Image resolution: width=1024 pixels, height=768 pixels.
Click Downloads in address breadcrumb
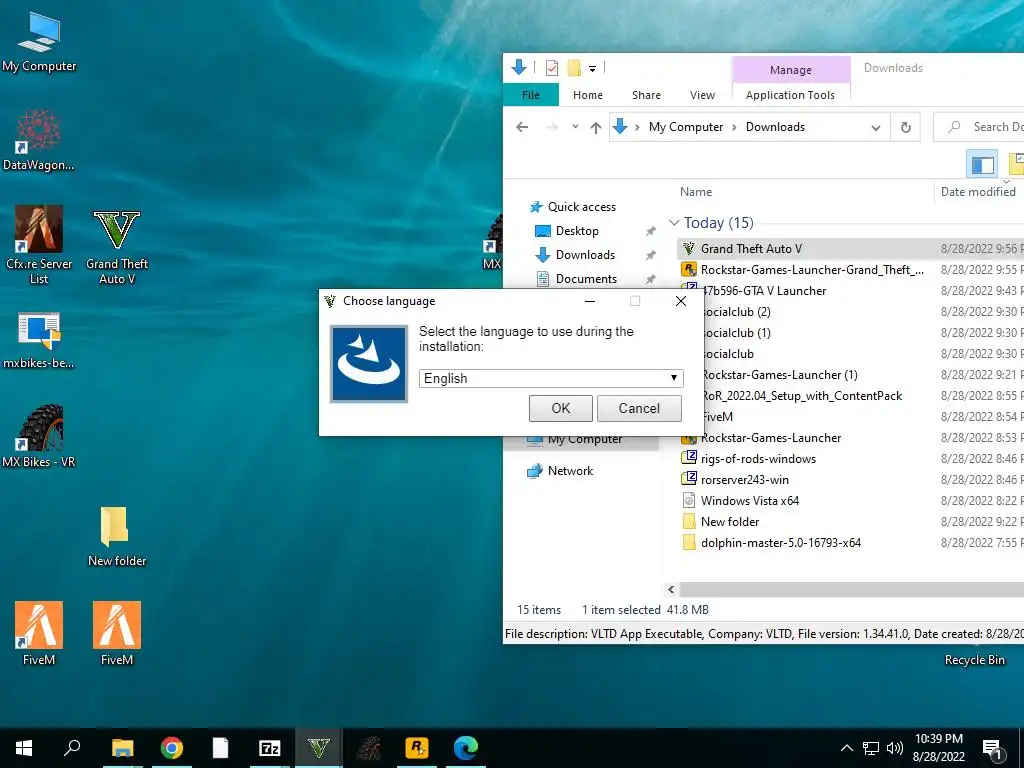coord(775,127)
